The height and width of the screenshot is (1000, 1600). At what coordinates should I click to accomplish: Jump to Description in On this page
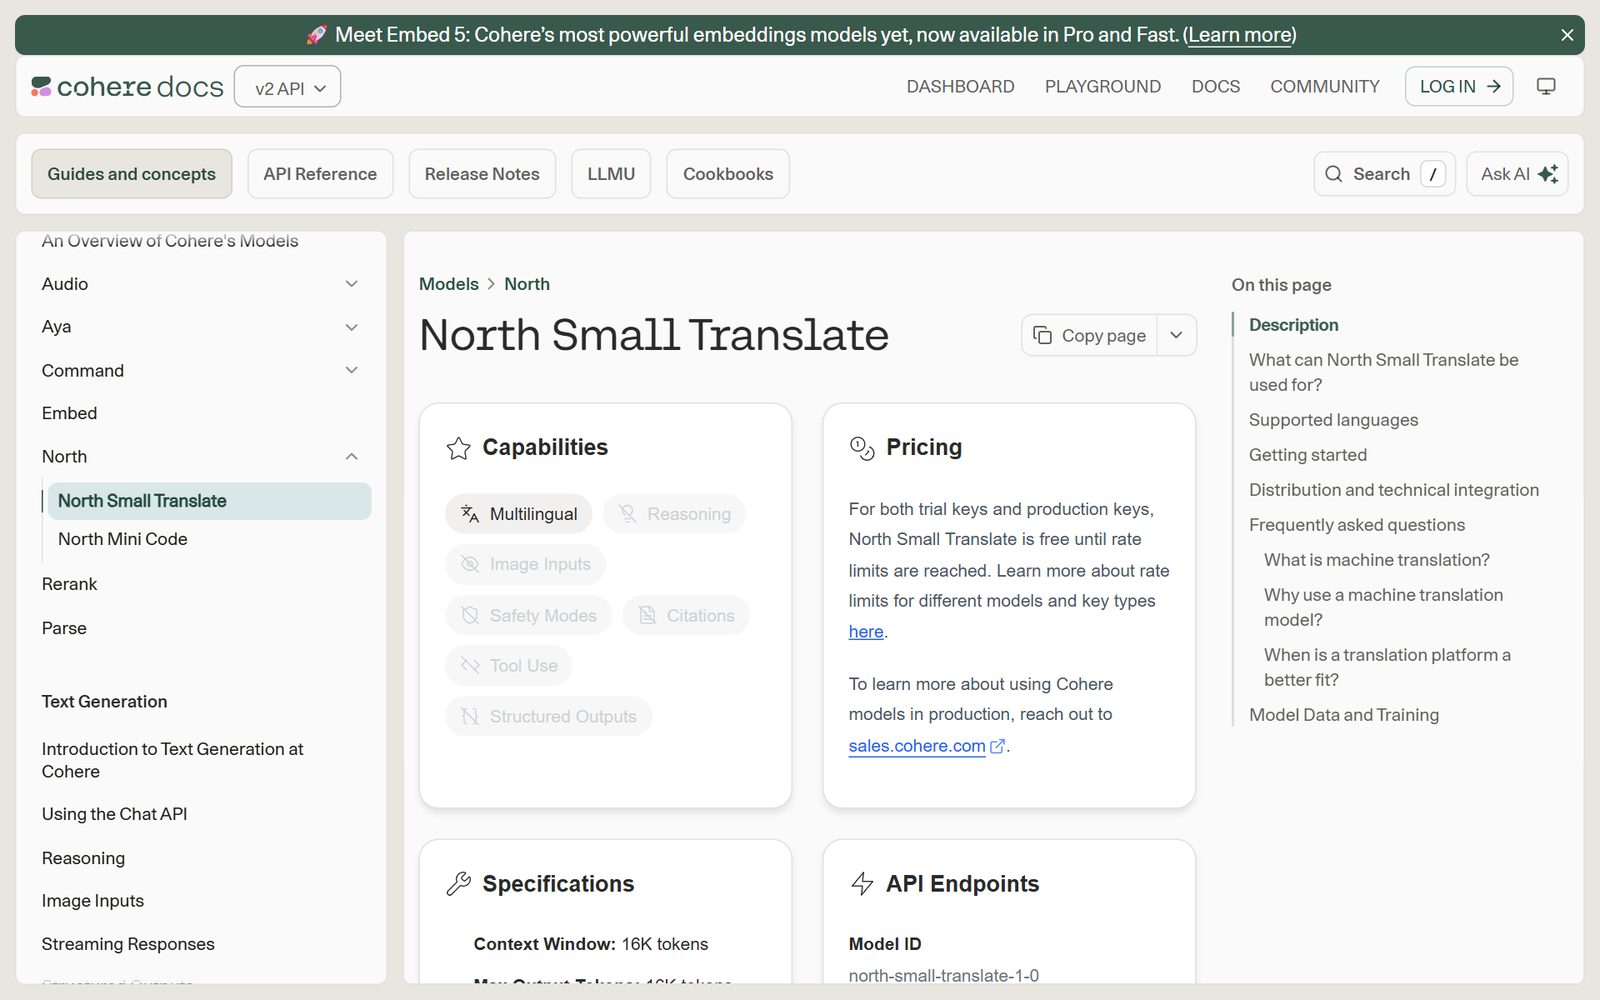coord(1293,325)
